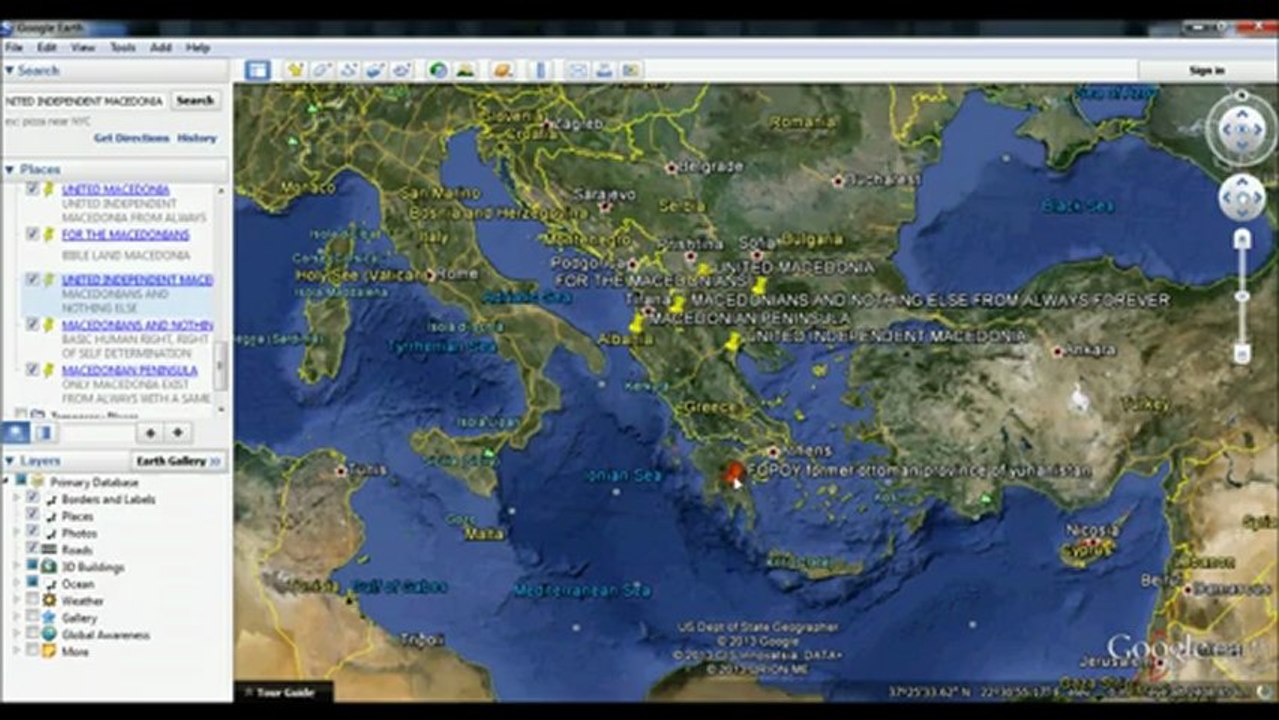Expand the Gallery layer tree

(17, 617)
